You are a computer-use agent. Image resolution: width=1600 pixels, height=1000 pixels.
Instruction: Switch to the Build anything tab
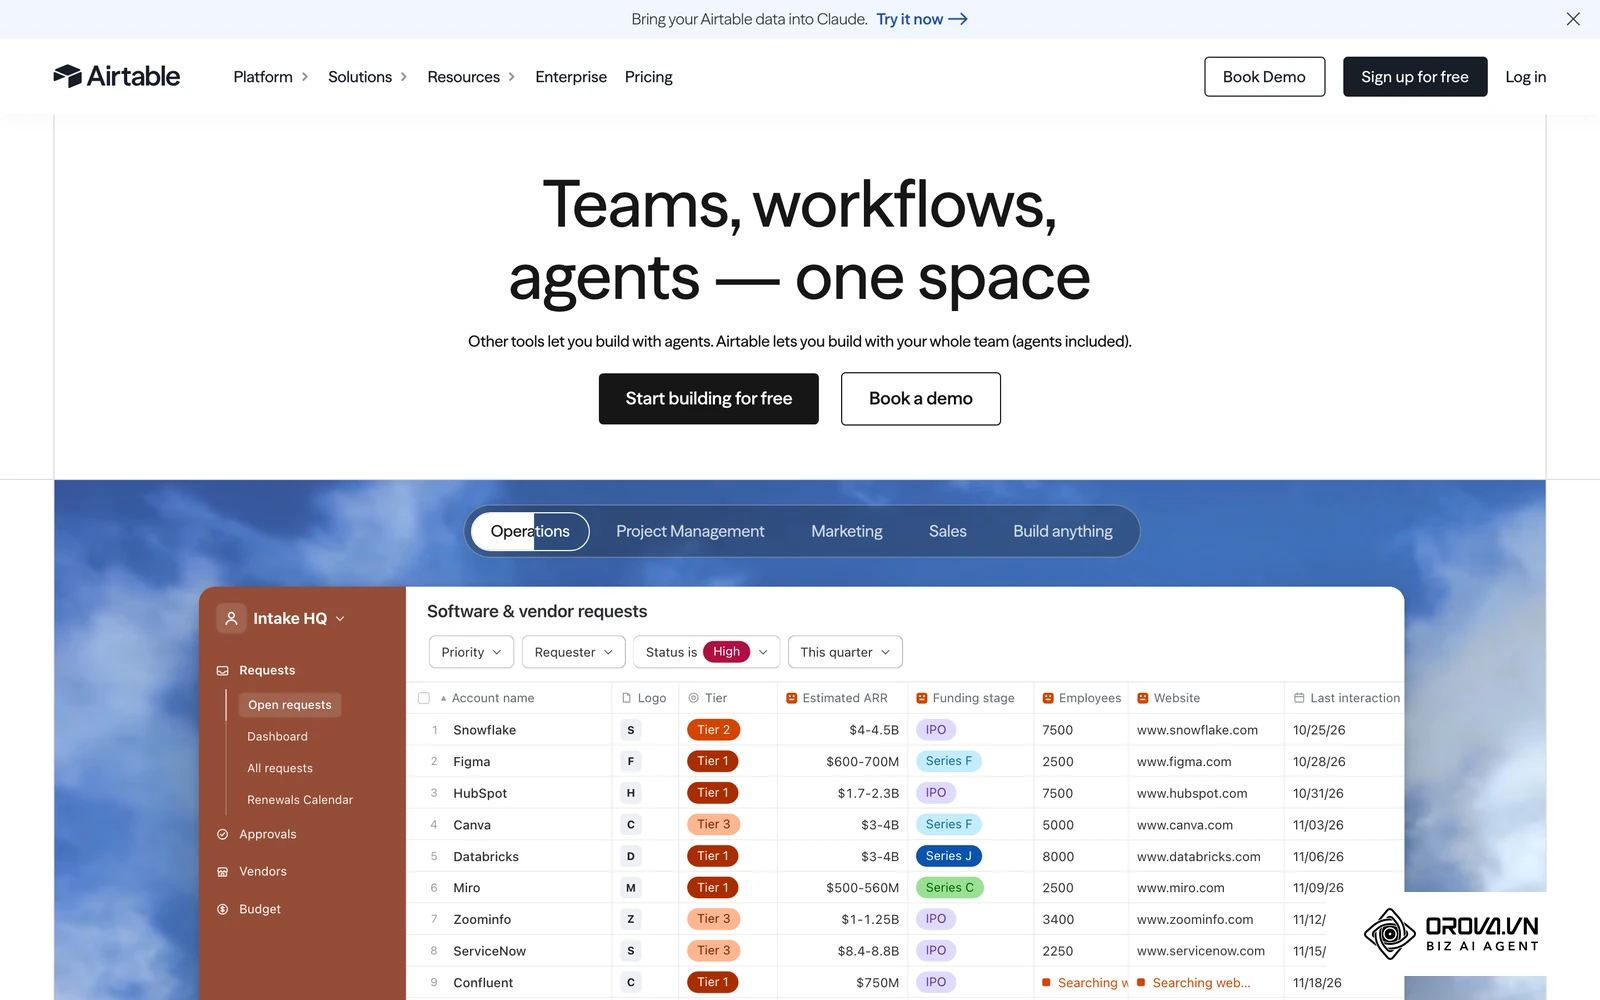click(1063, 531)
